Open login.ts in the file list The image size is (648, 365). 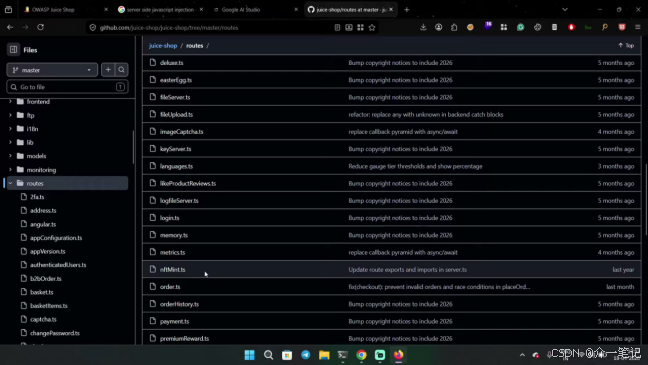[x=169, y=218]
